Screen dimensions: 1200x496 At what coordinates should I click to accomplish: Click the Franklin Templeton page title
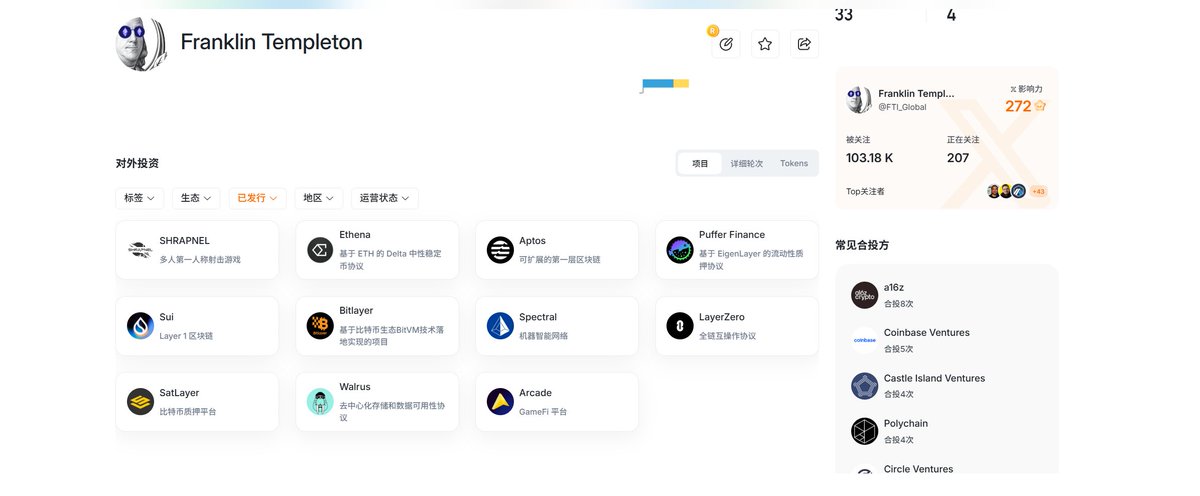tap(271, 42)
